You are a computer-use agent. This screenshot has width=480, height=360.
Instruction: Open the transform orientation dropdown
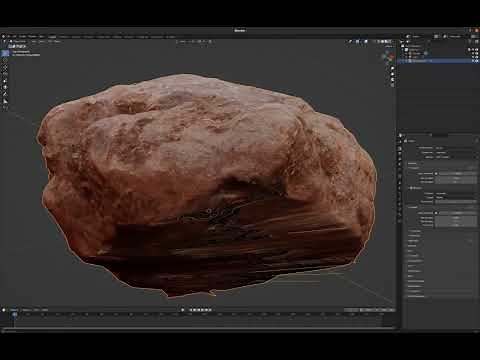185,41
